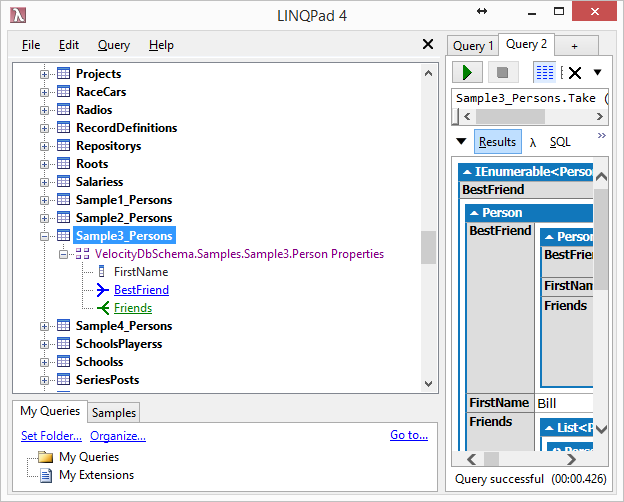Follow the Friends property link
Viewport: 624px width, 502px height.
coord(133,308)
